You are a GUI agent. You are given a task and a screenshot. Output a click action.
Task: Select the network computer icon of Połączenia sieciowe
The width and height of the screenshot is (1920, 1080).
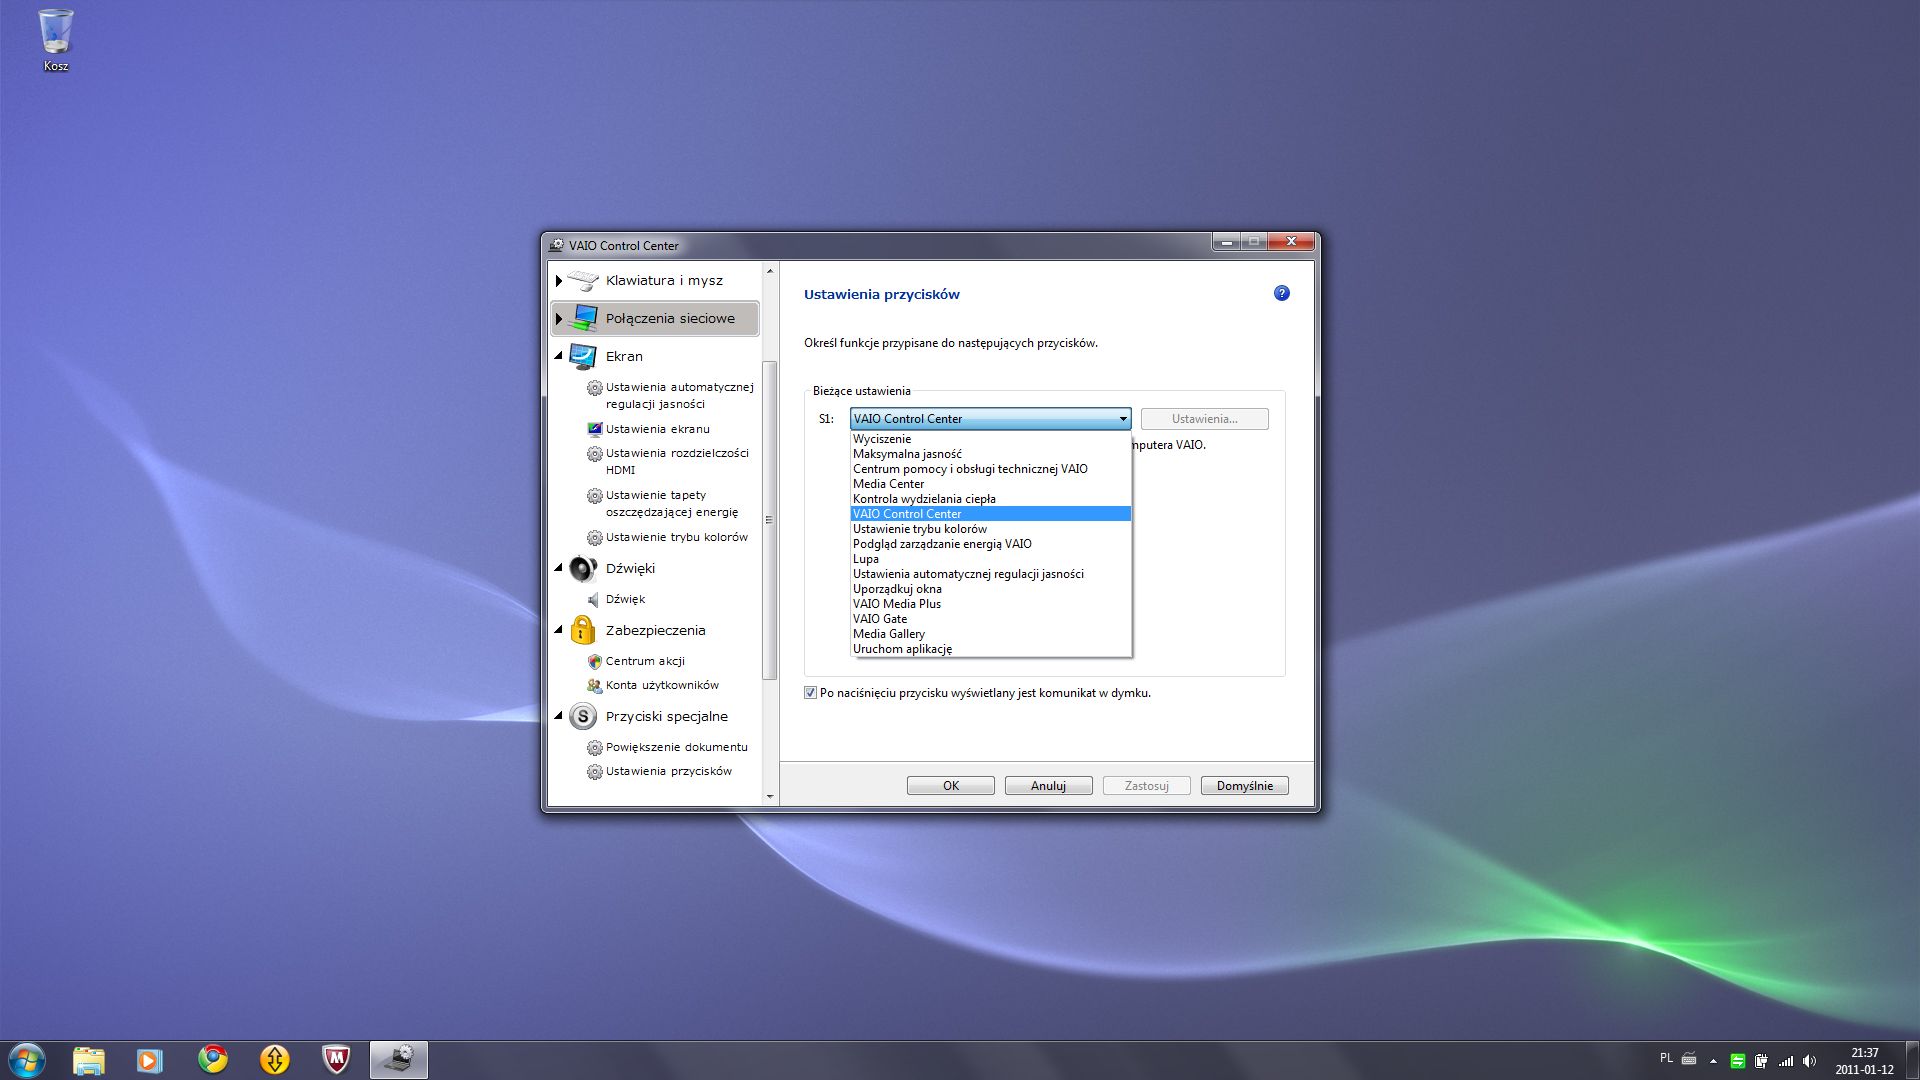point(583,318)
